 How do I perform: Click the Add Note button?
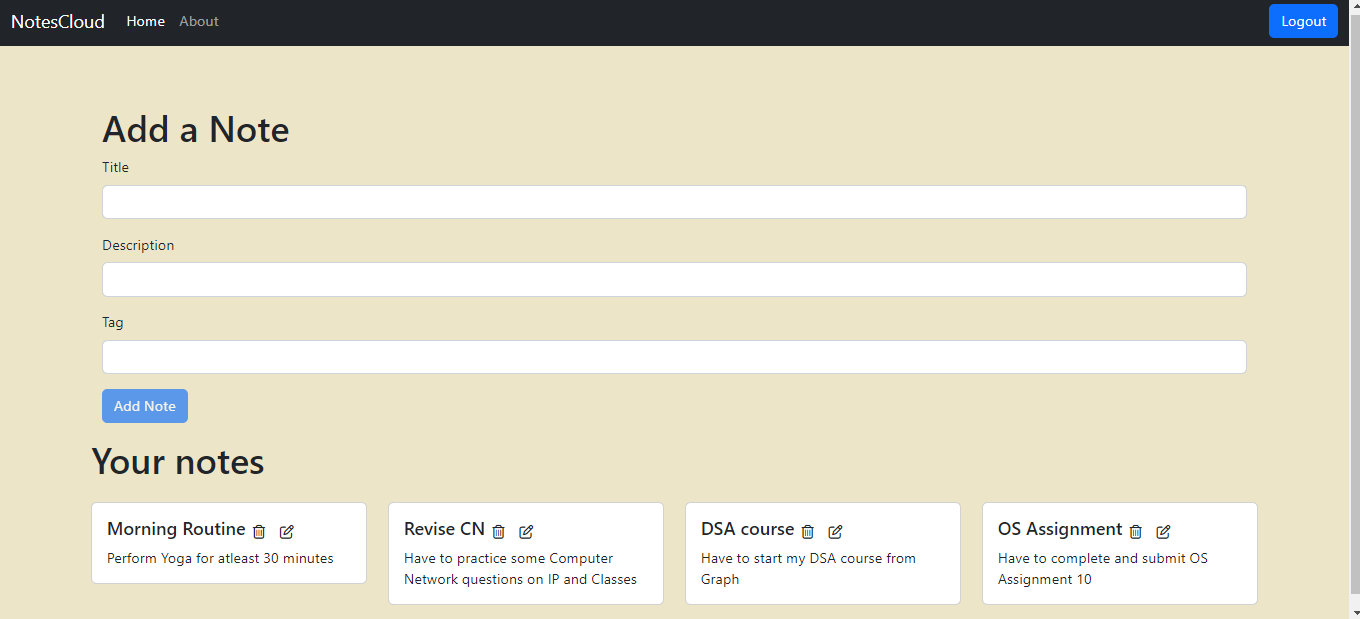(145, 406)
